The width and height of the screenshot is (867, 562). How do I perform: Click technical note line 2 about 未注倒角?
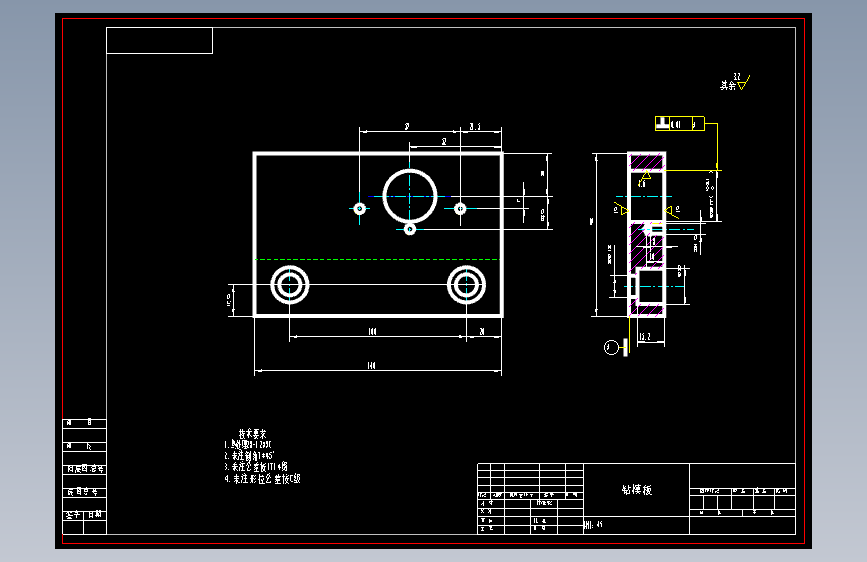click(249, 456)
